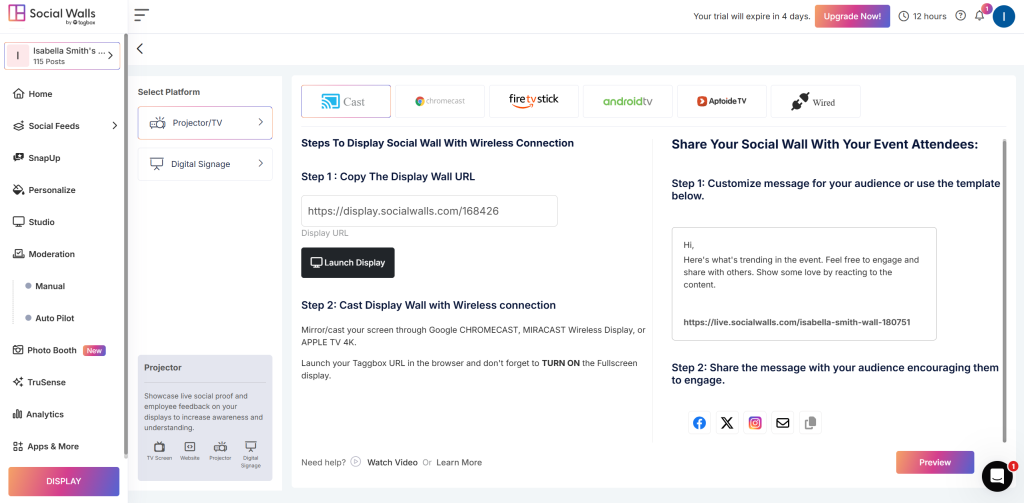The width and height of the screenshot is (1024, 503).
Task: Open the chat support bubble
Action: point(997,476)
